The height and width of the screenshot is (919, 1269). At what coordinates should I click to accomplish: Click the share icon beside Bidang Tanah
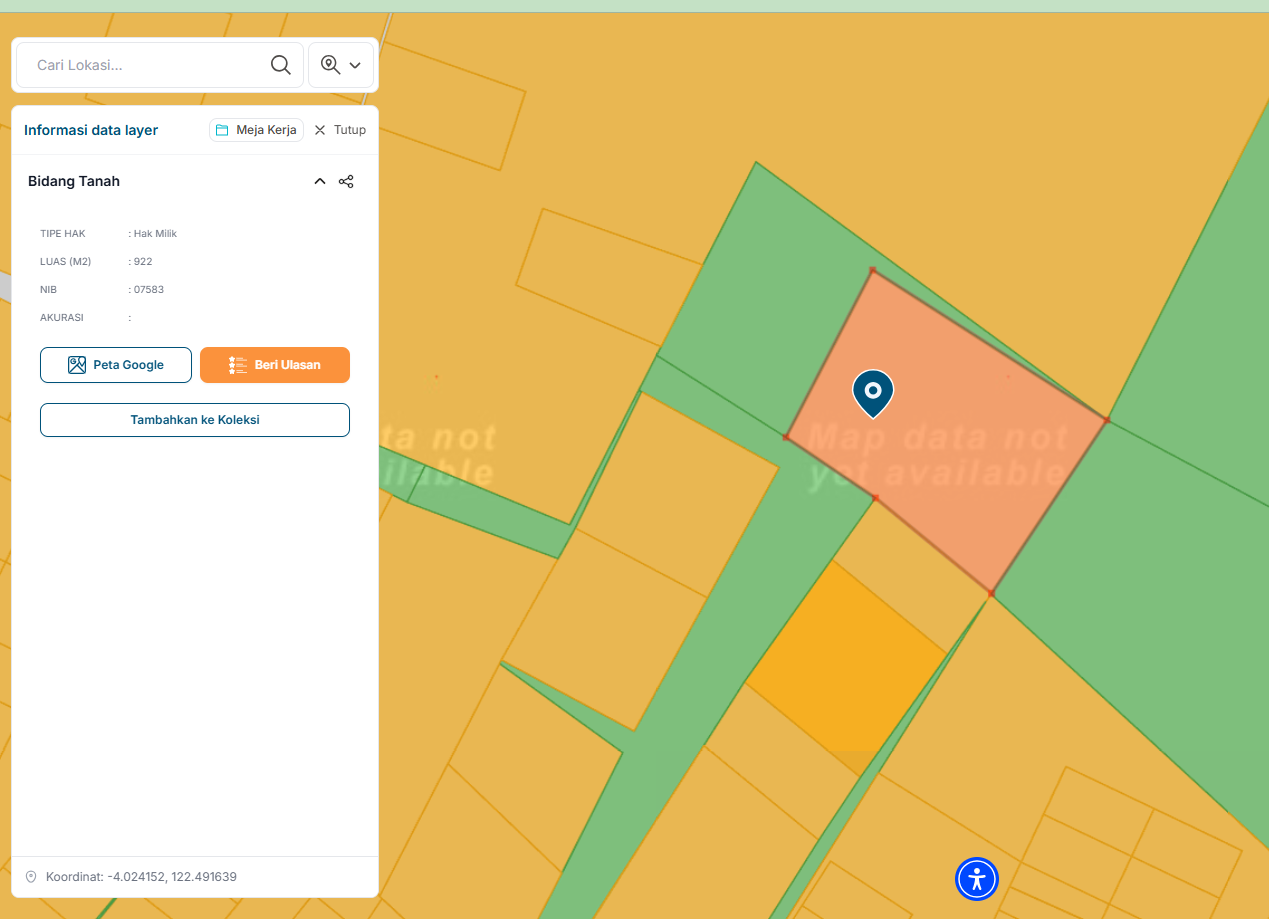coord(346,181)
